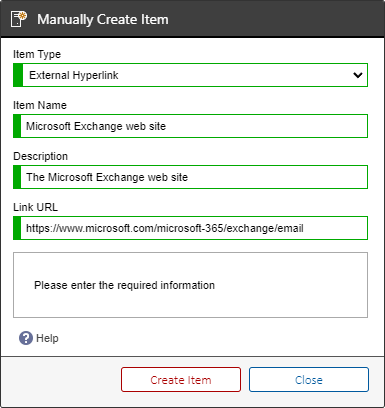Click the green indicator bar on Item Name field
Screen dimensions: 385x408
pyautogui.click(x=17, y=126)
